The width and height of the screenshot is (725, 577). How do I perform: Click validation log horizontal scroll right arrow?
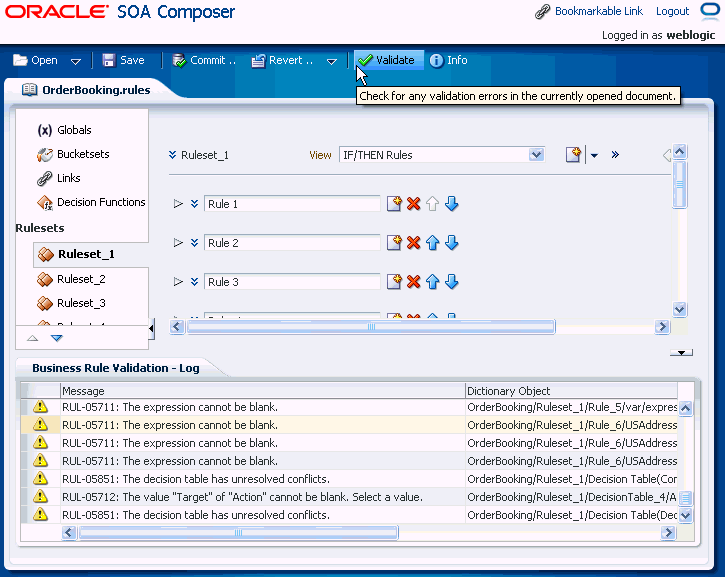pos(668,533)
